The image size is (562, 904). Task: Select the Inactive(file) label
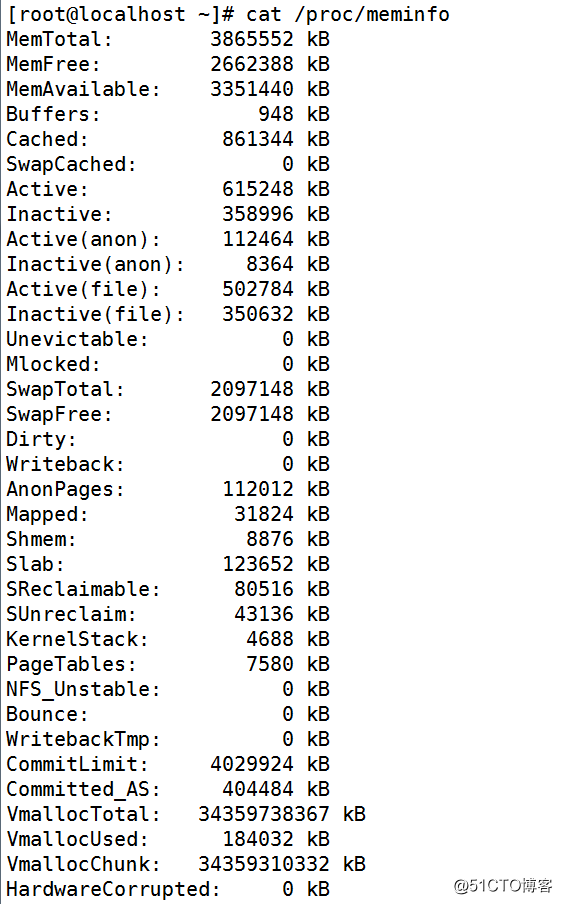pyautogui.click(x=95, y=314)
